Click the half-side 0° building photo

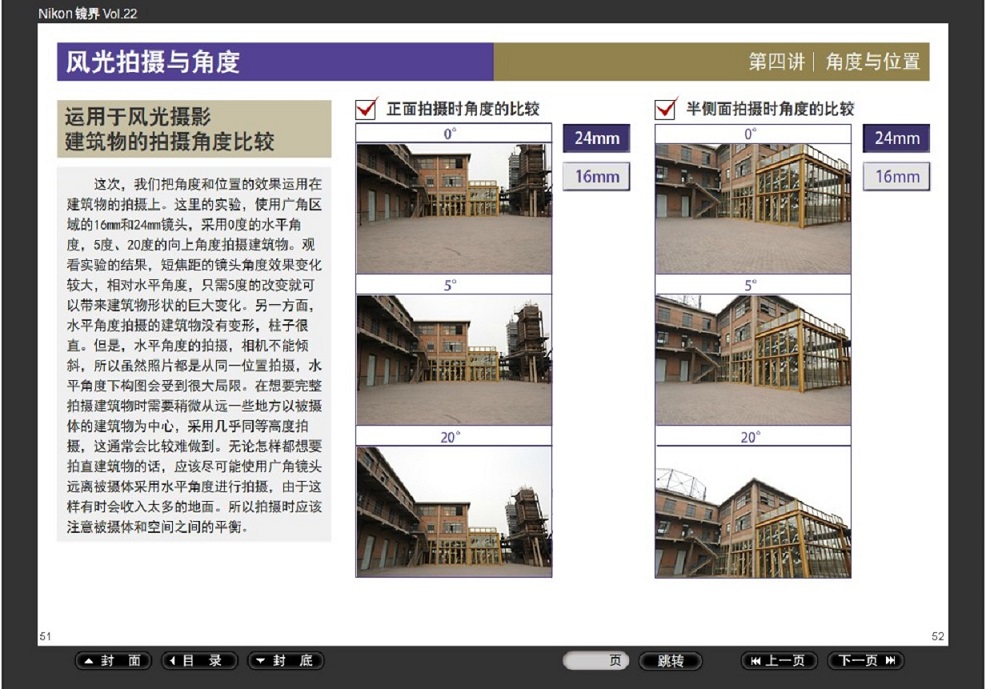coord(752,208)
